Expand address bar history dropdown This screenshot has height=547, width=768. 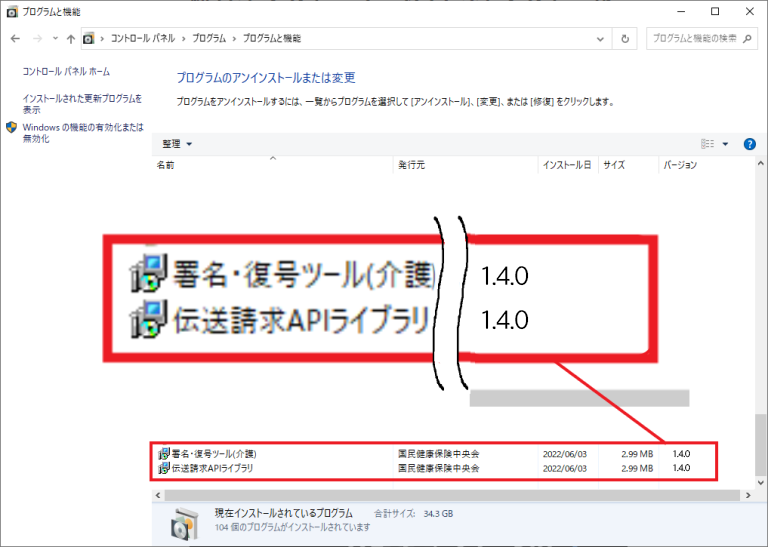(x=600, y=39)
